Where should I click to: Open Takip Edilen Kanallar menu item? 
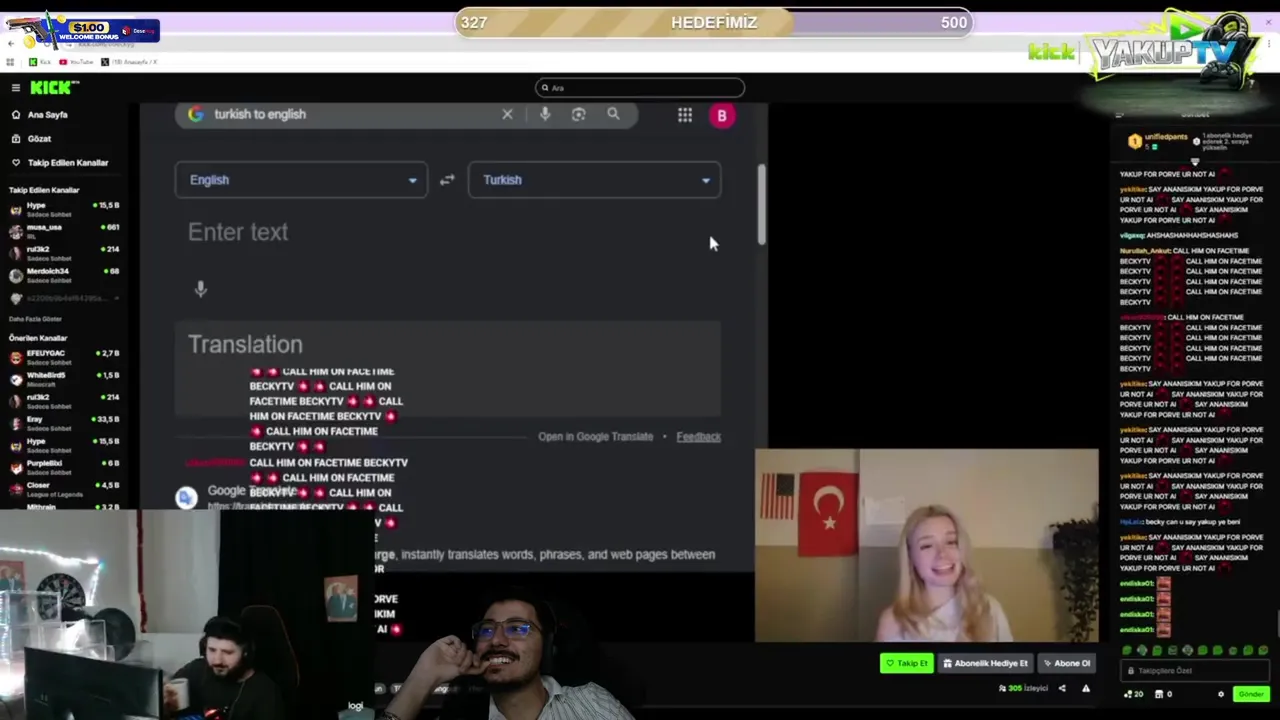click(x=60, y=163)
